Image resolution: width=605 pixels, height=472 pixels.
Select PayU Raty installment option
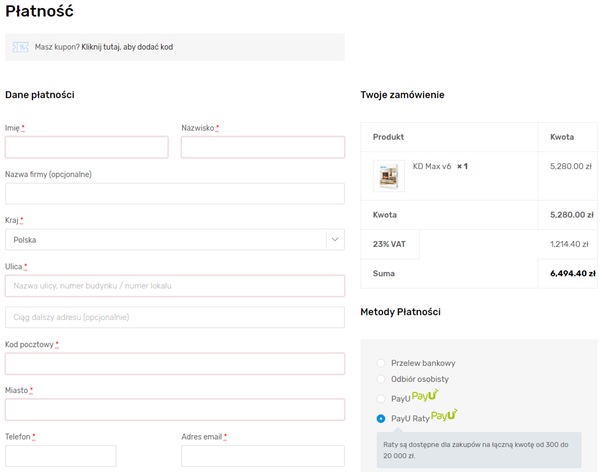coord(381,418)
